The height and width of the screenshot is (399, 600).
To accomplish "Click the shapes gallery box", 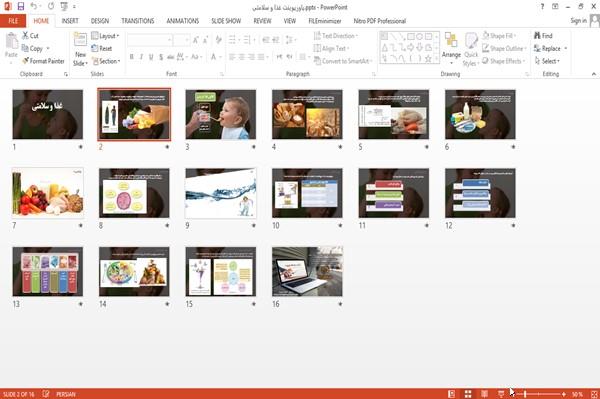I will [x=409, y=48].
